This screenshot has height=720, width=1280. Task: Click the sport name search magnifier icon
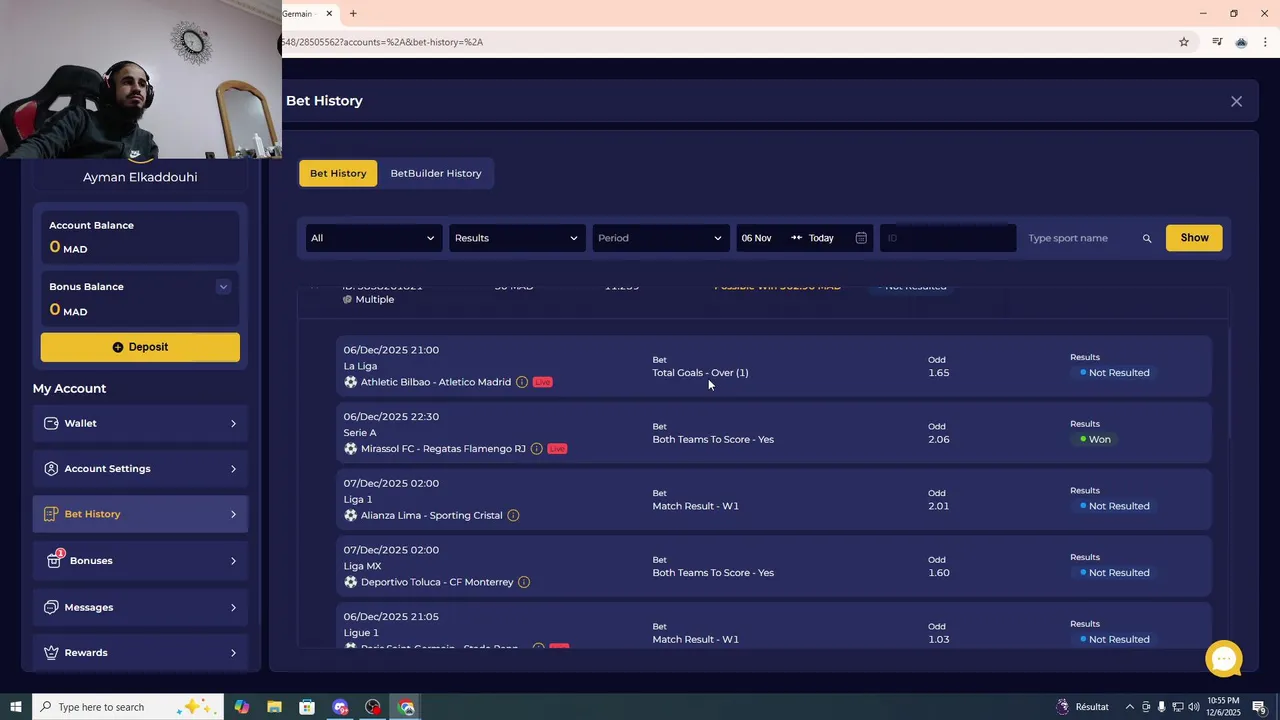click(1147, 238)
